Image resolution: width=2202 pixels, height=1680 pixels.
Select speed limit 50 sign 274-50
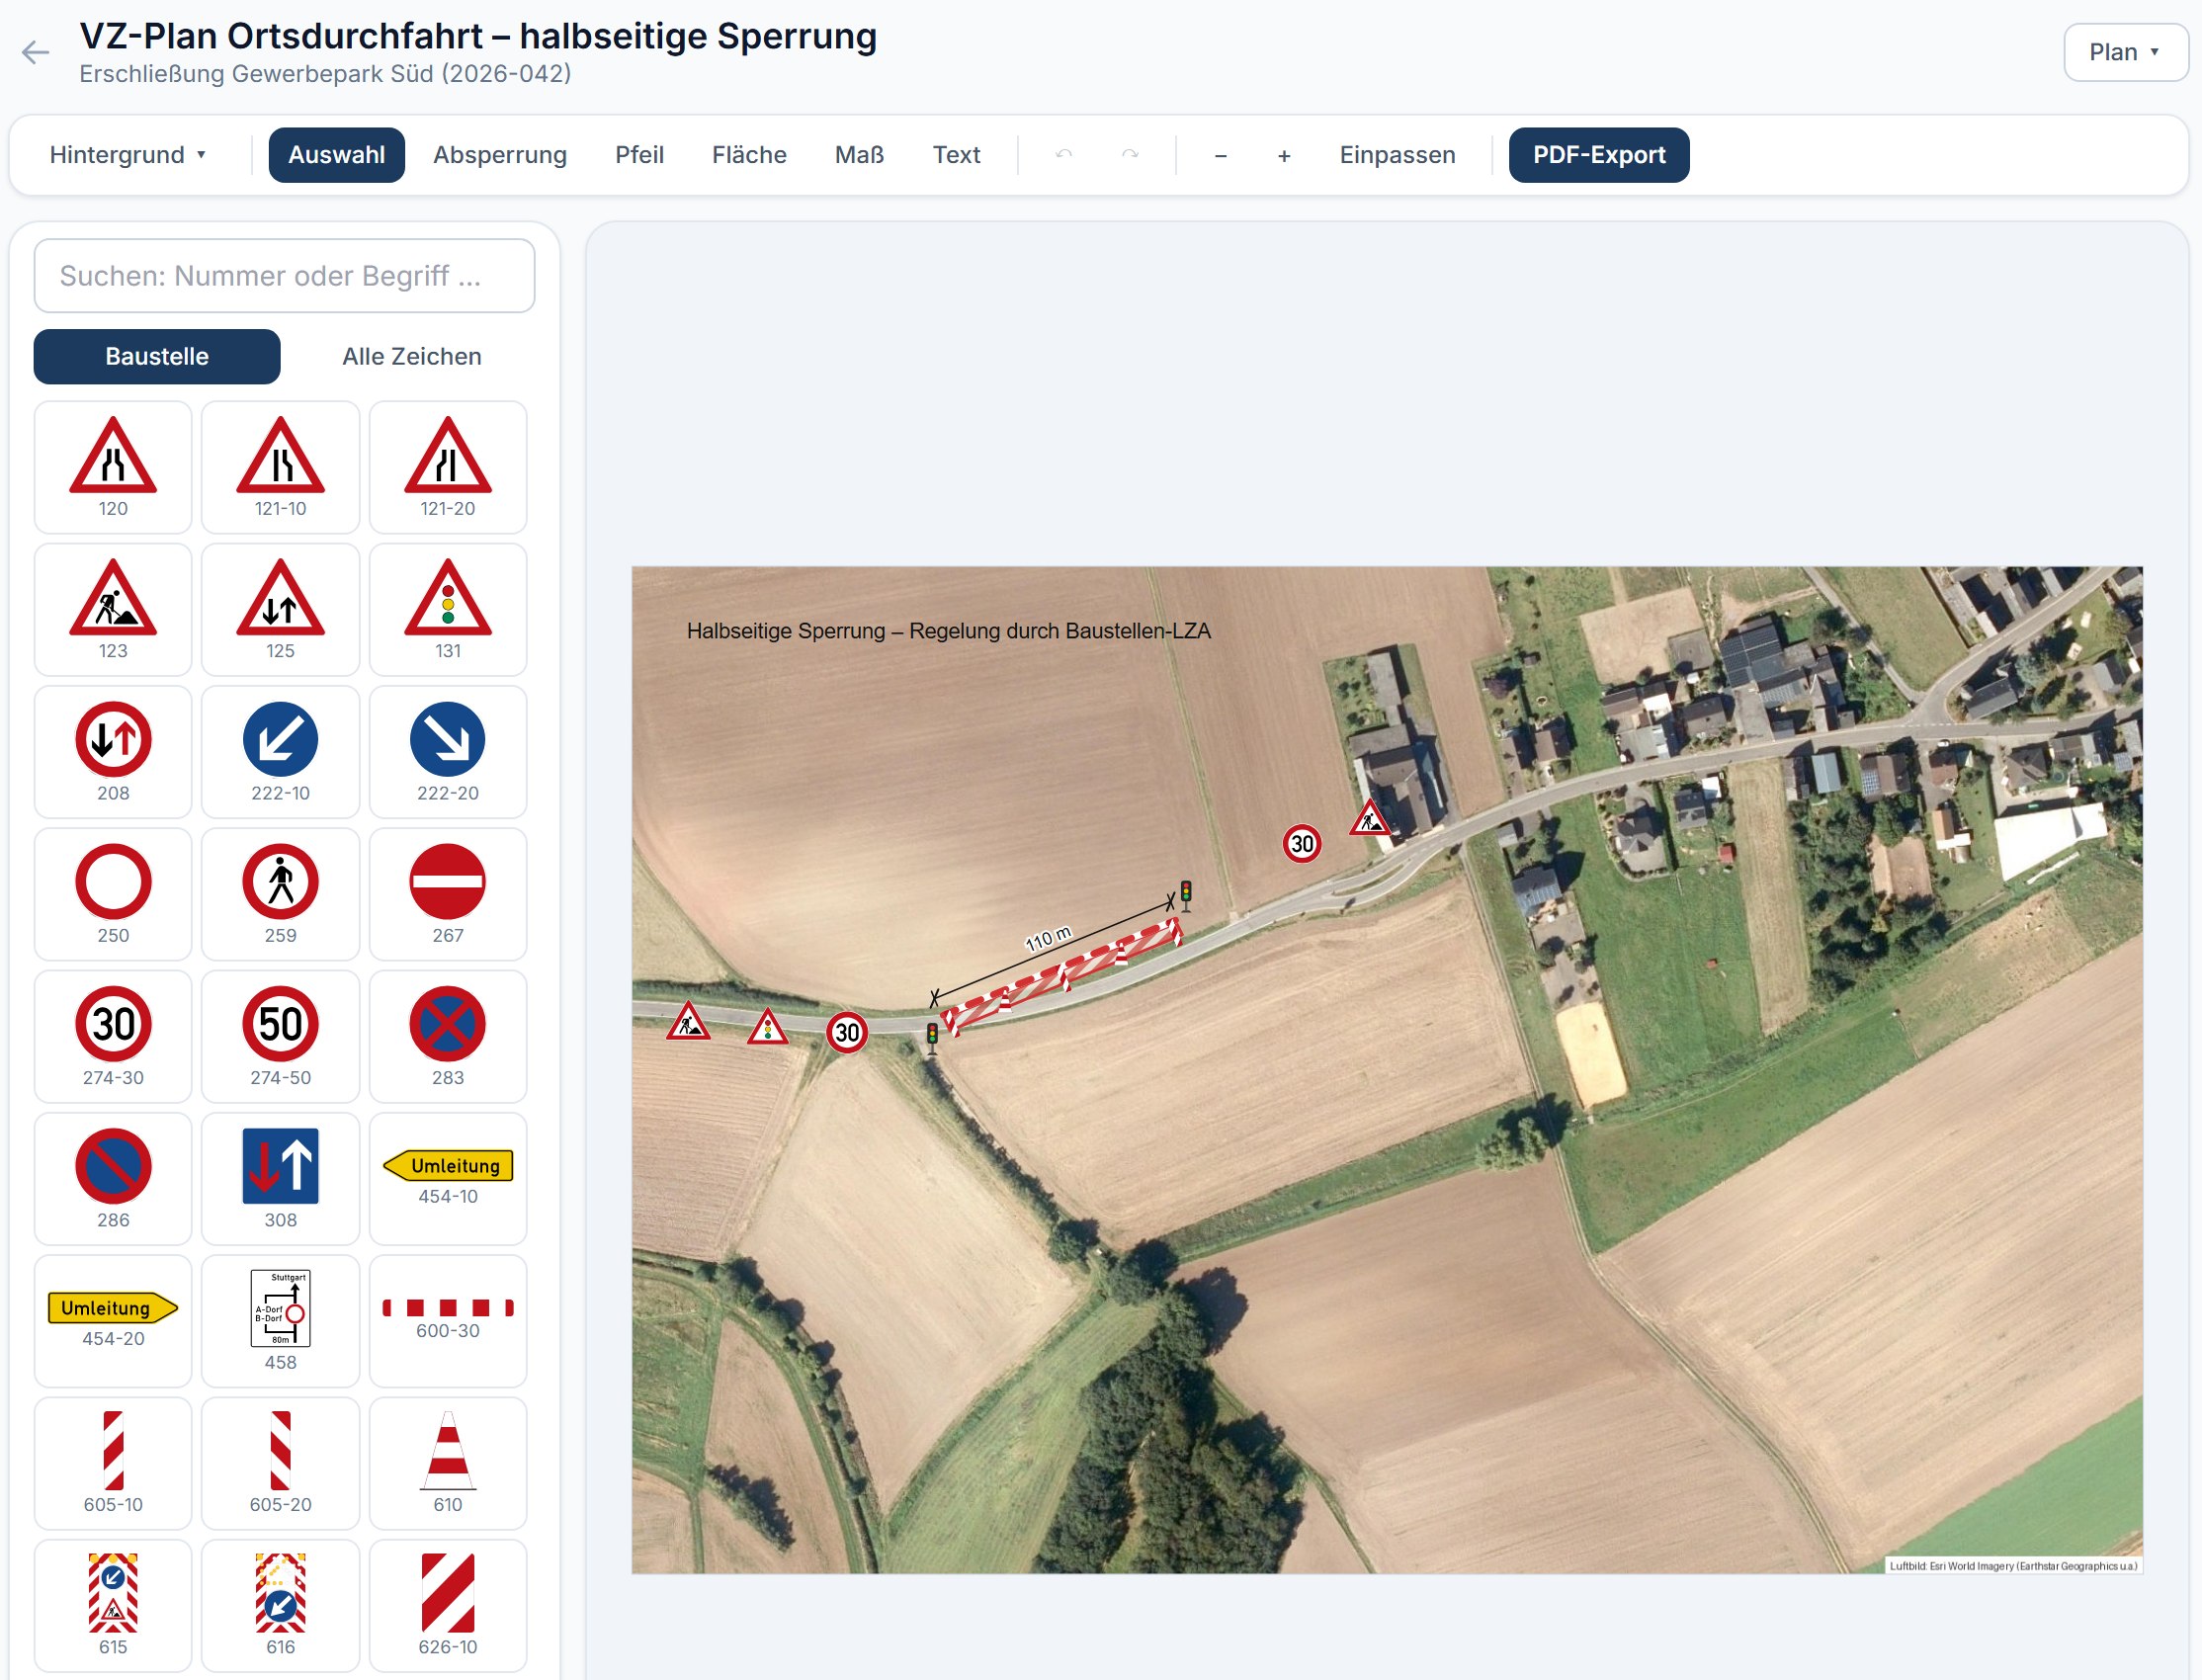(x=280, y=1037)
